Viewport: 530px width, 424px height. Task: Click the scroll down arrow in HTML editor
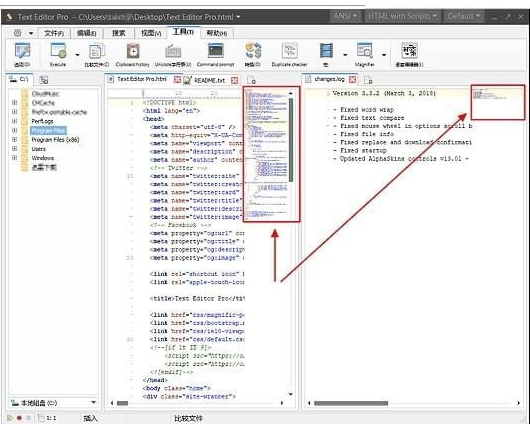coord(291,394)
